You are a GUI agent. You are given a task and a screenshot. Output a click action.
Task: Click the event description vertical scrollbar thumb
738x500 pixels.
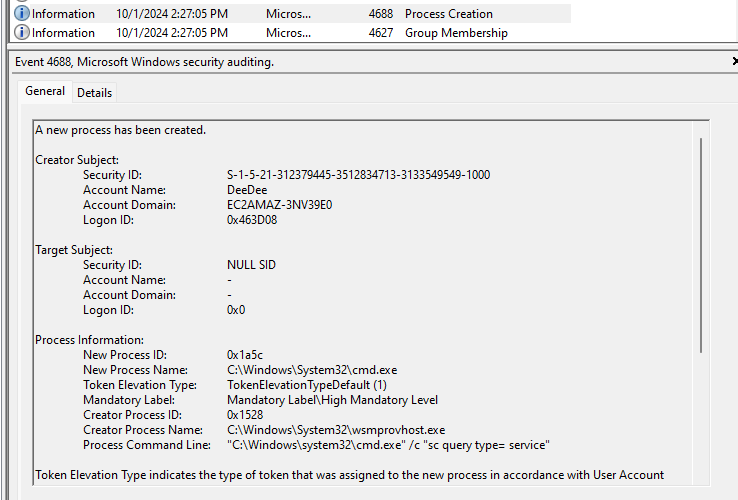click(701, 245)
